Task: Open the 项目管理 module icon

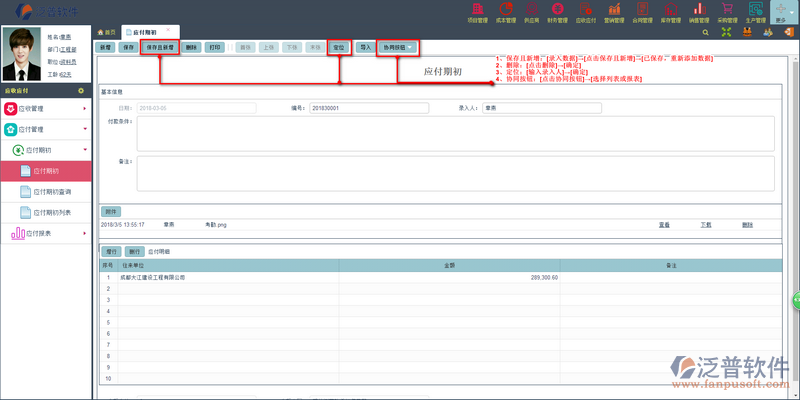Action: (478, 12)
